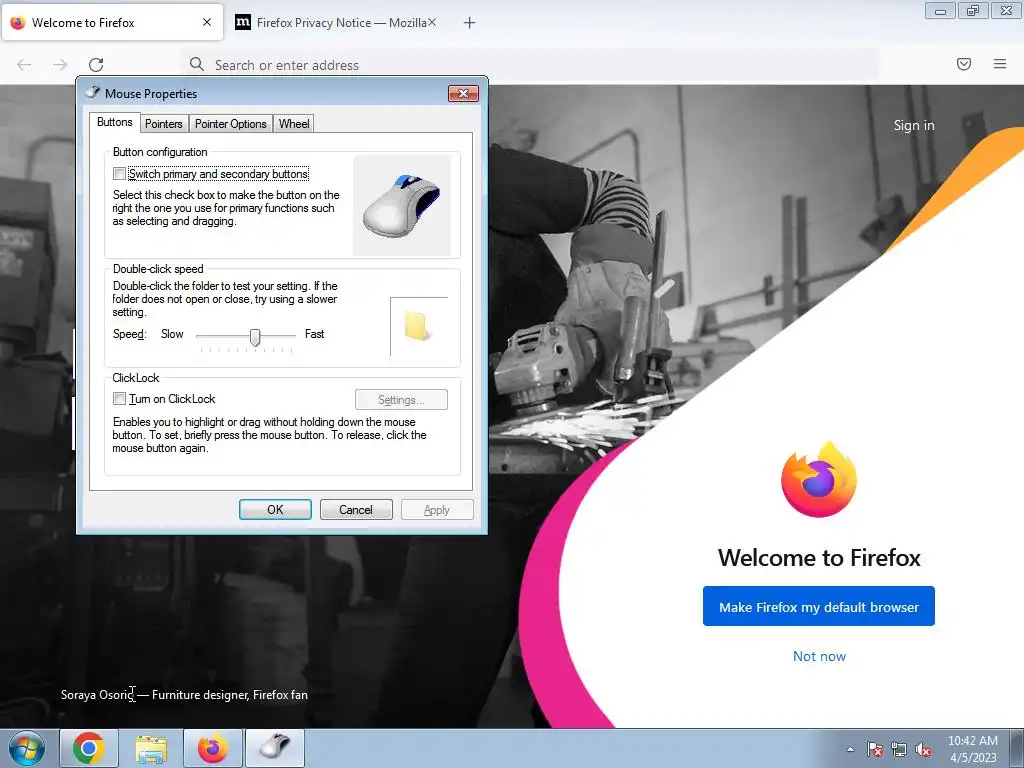Click the network tray icon

click(x=899, y=749)
